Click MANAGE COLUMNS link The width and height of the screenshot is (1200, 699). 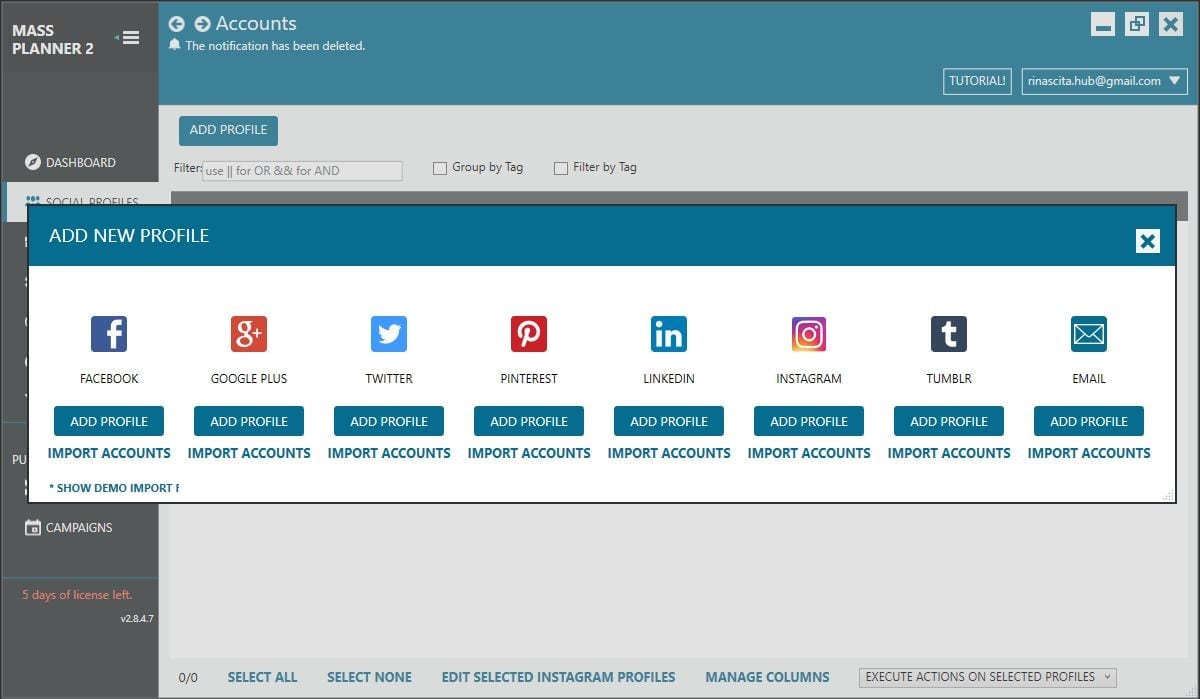click(767, 677)
